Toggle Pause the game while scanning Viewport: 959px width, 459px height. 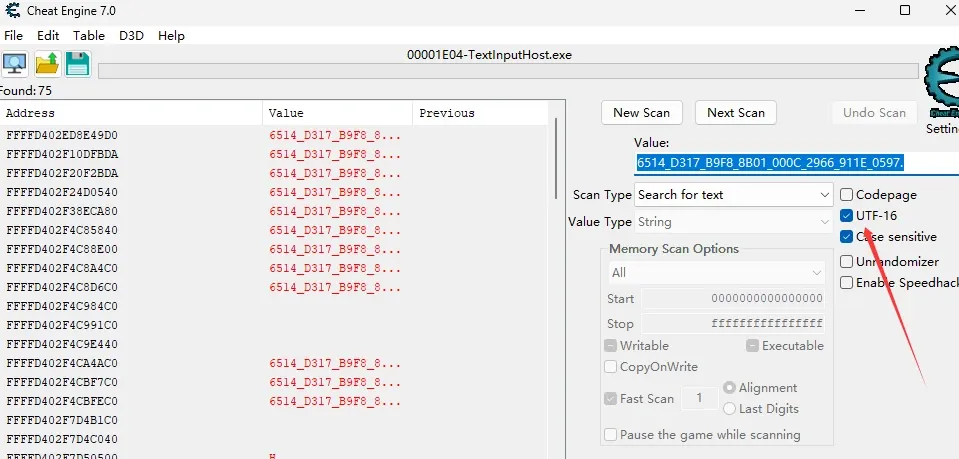pyautogui.click(x=610, y=435)
